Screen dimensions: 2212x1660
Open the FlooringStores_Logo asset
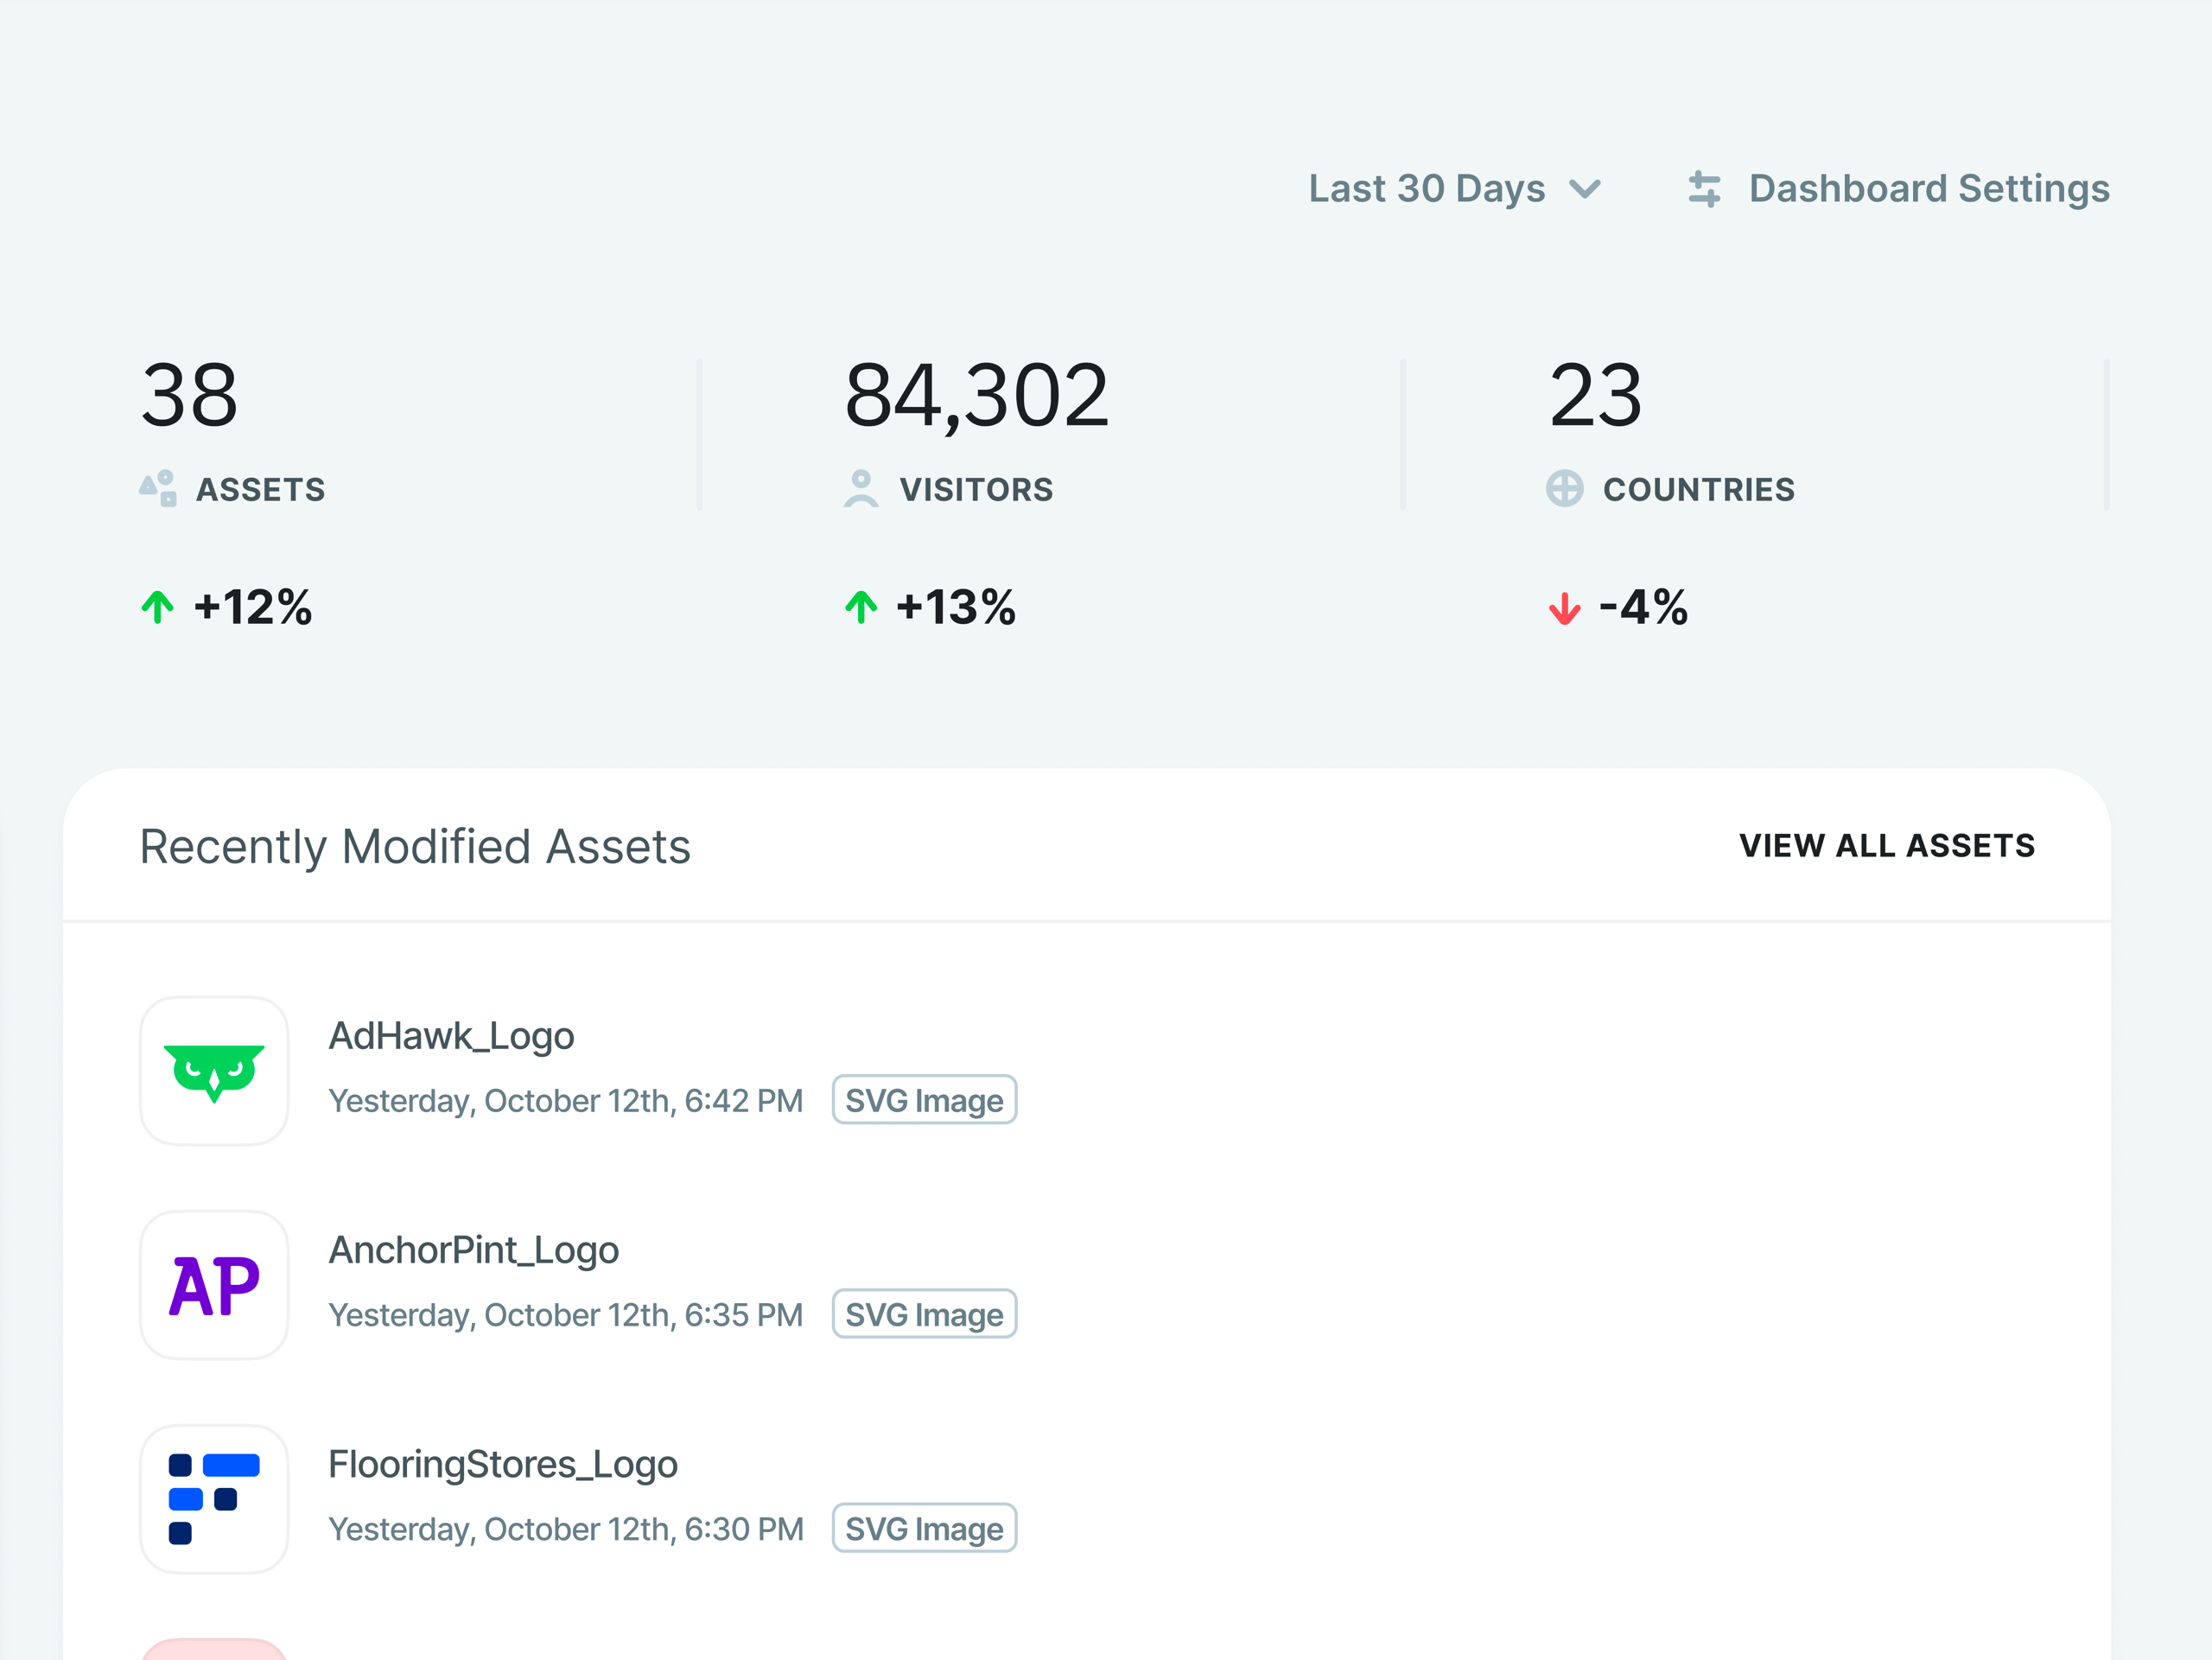pyautogui.click(x=504, y=1465)
